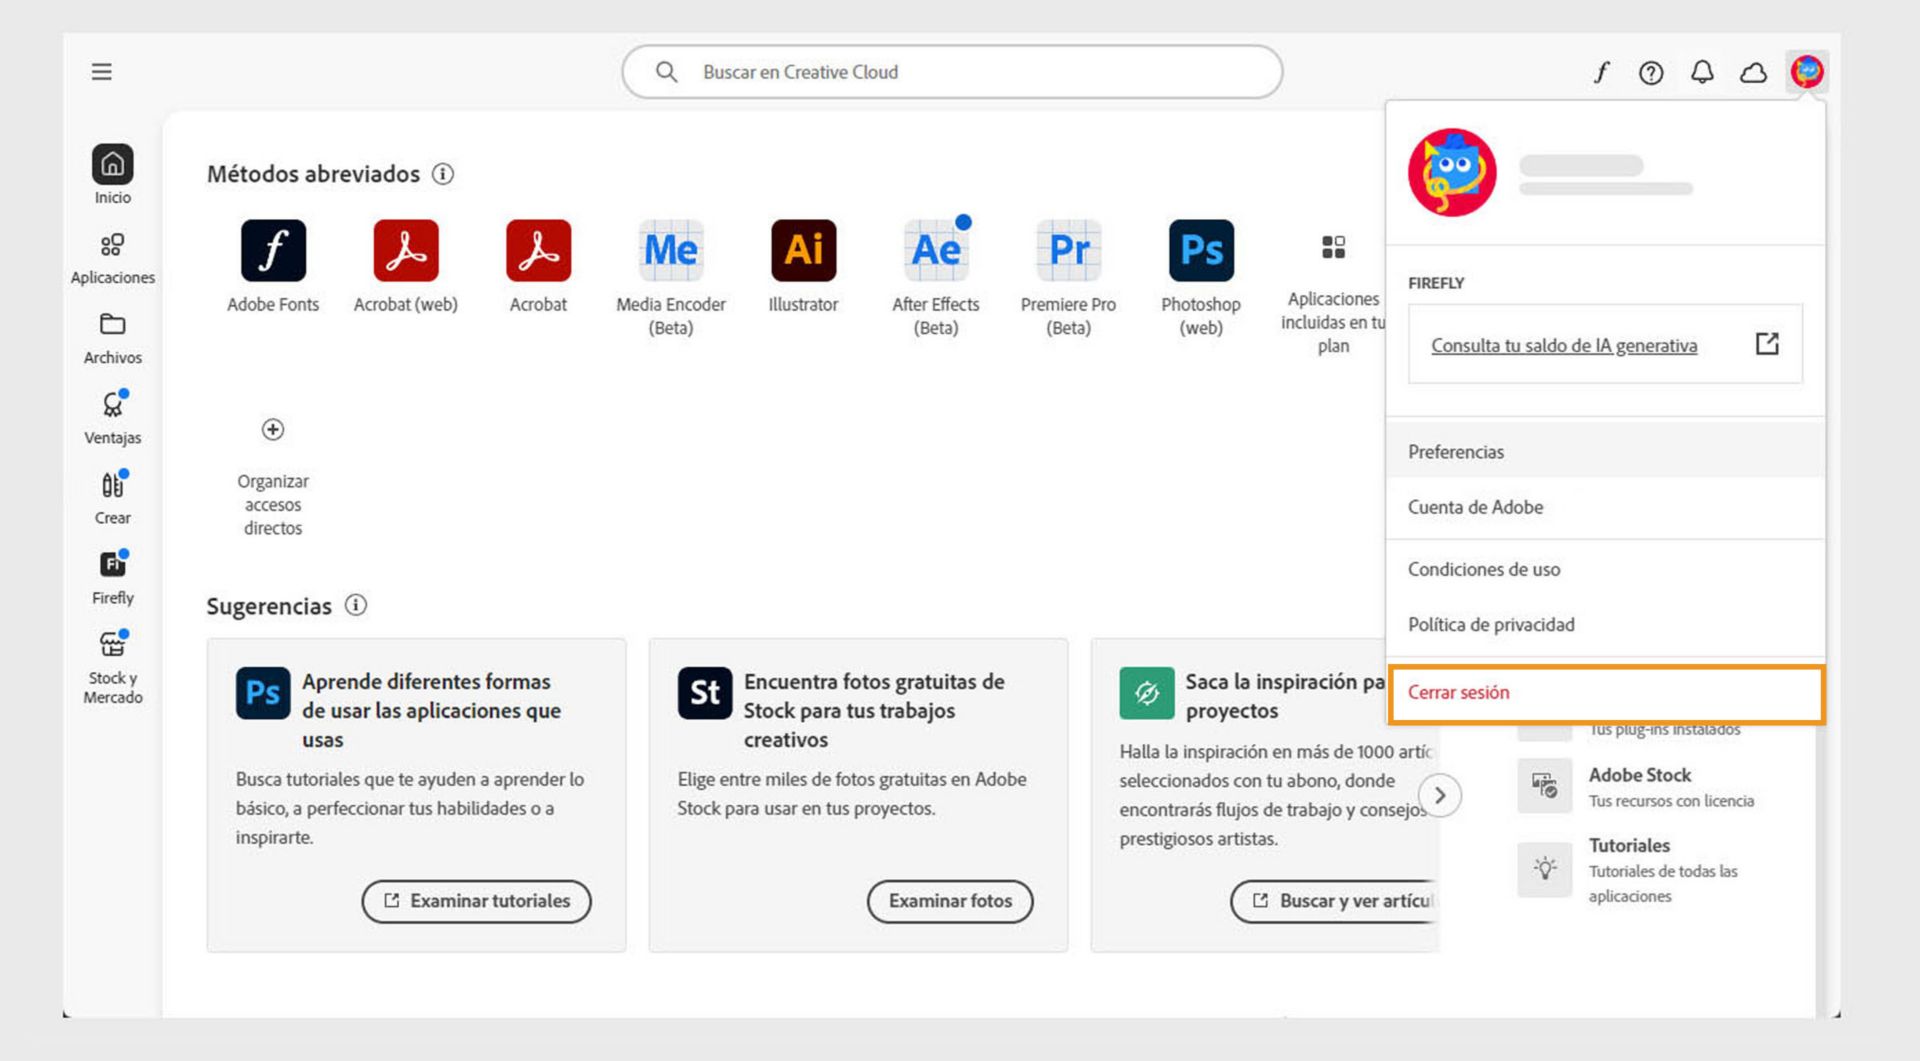The height and width of the screenshot is (1061, 1920).
Task: Open Archivos in the sidebar
Action: point(112,338)
